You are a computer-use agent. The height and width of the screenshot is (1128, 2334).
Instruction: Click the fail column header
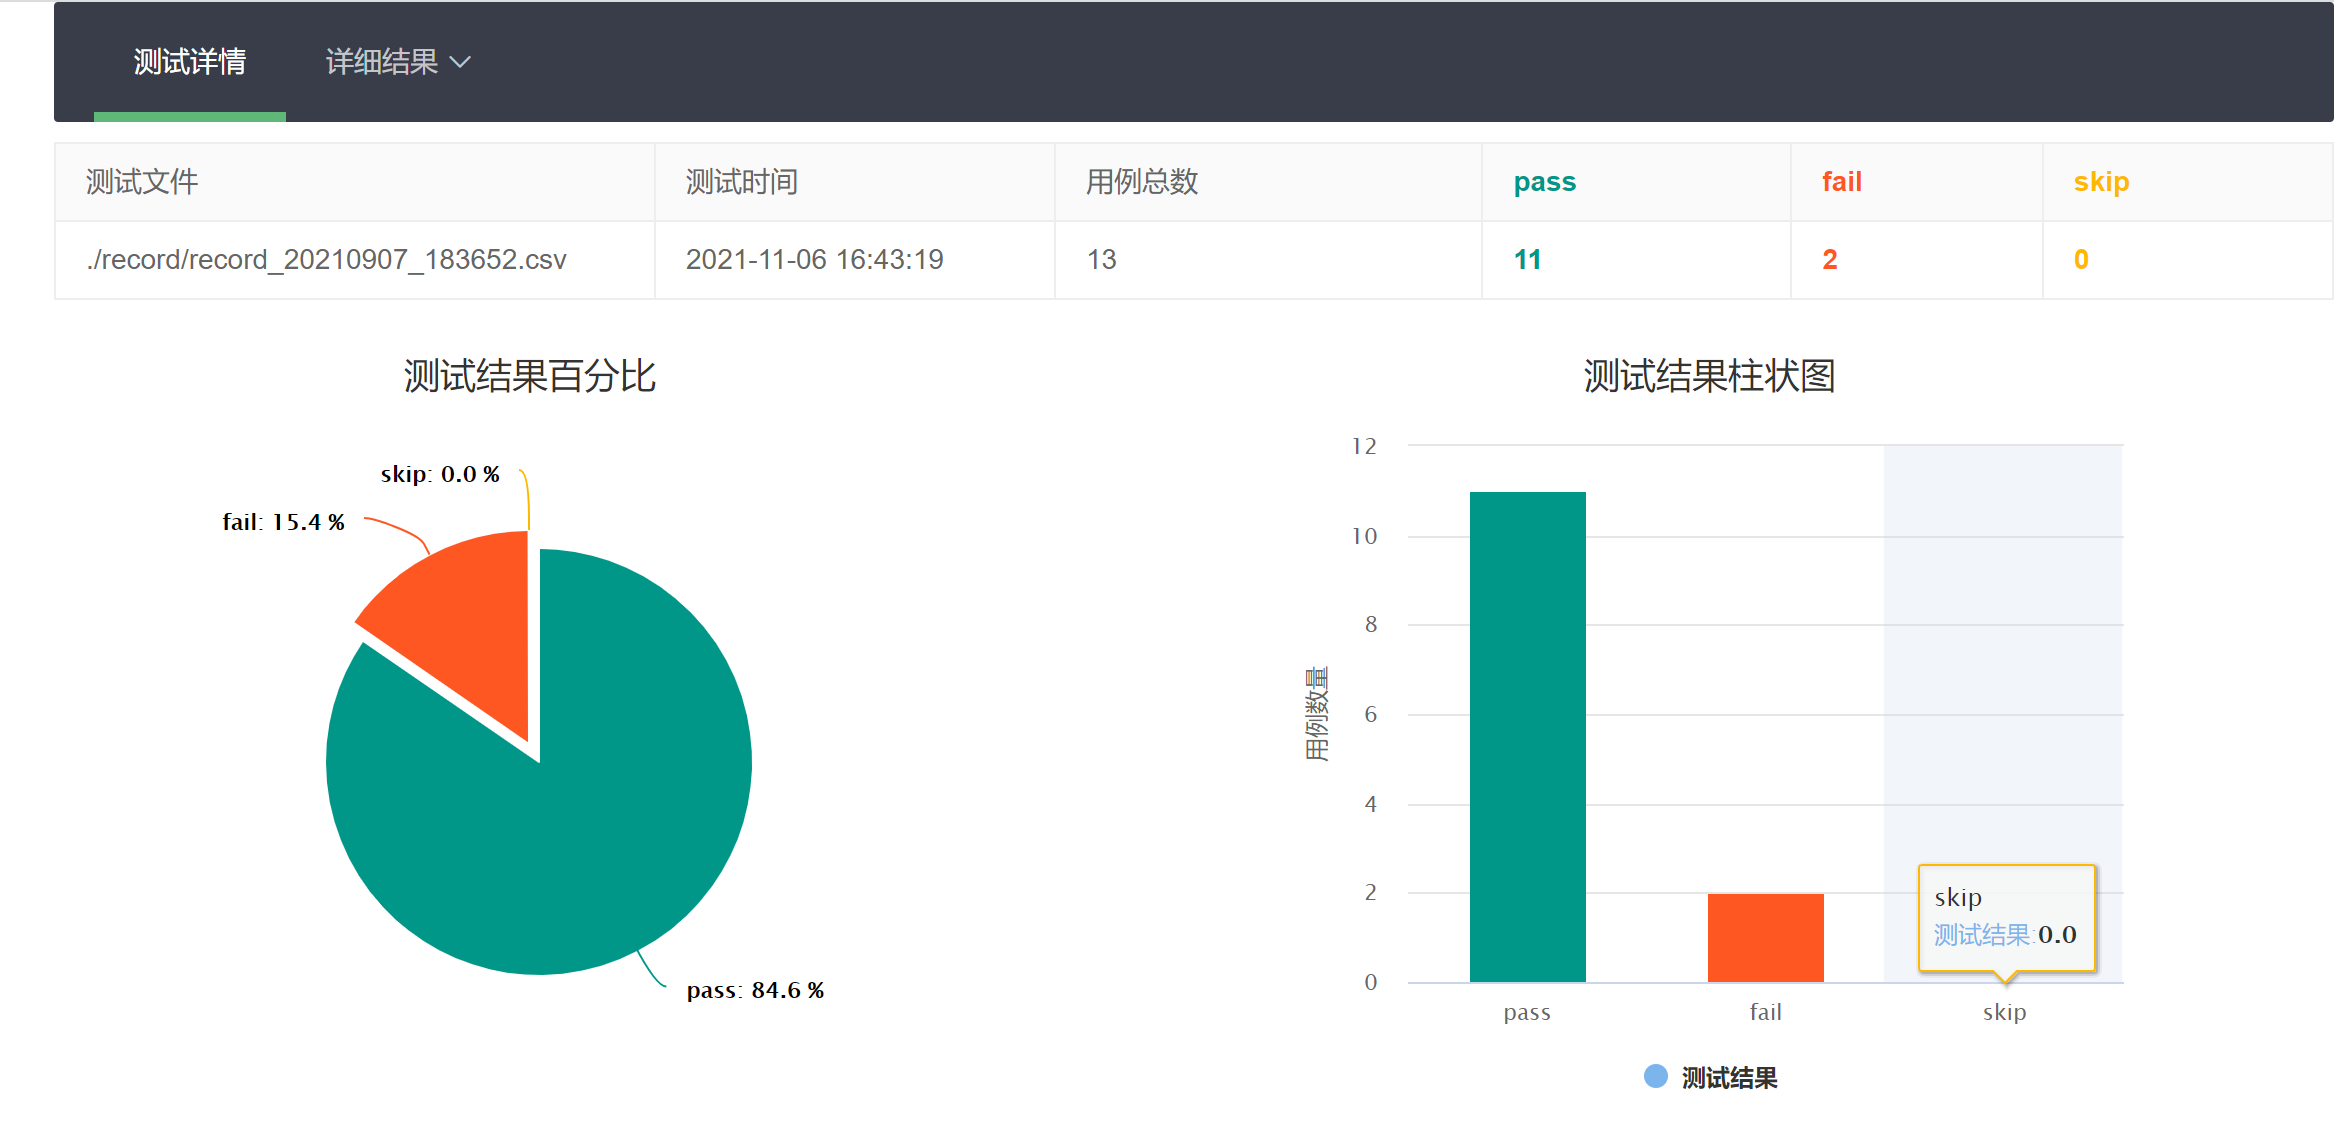pos(1841,182)
